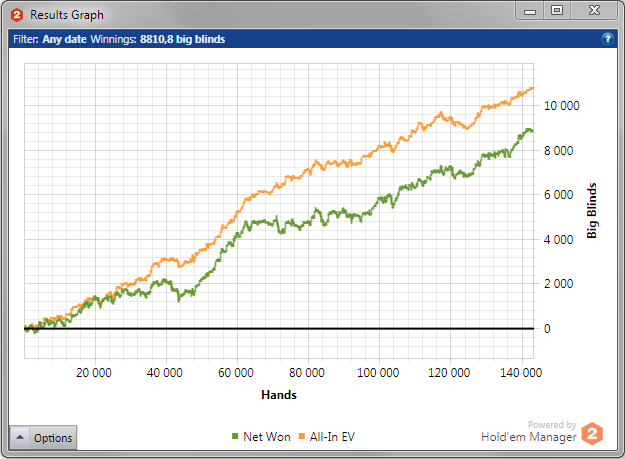Screen dimensions: 625x459
Task: Click the Filter Any date text
Action: tap(50, 39)
